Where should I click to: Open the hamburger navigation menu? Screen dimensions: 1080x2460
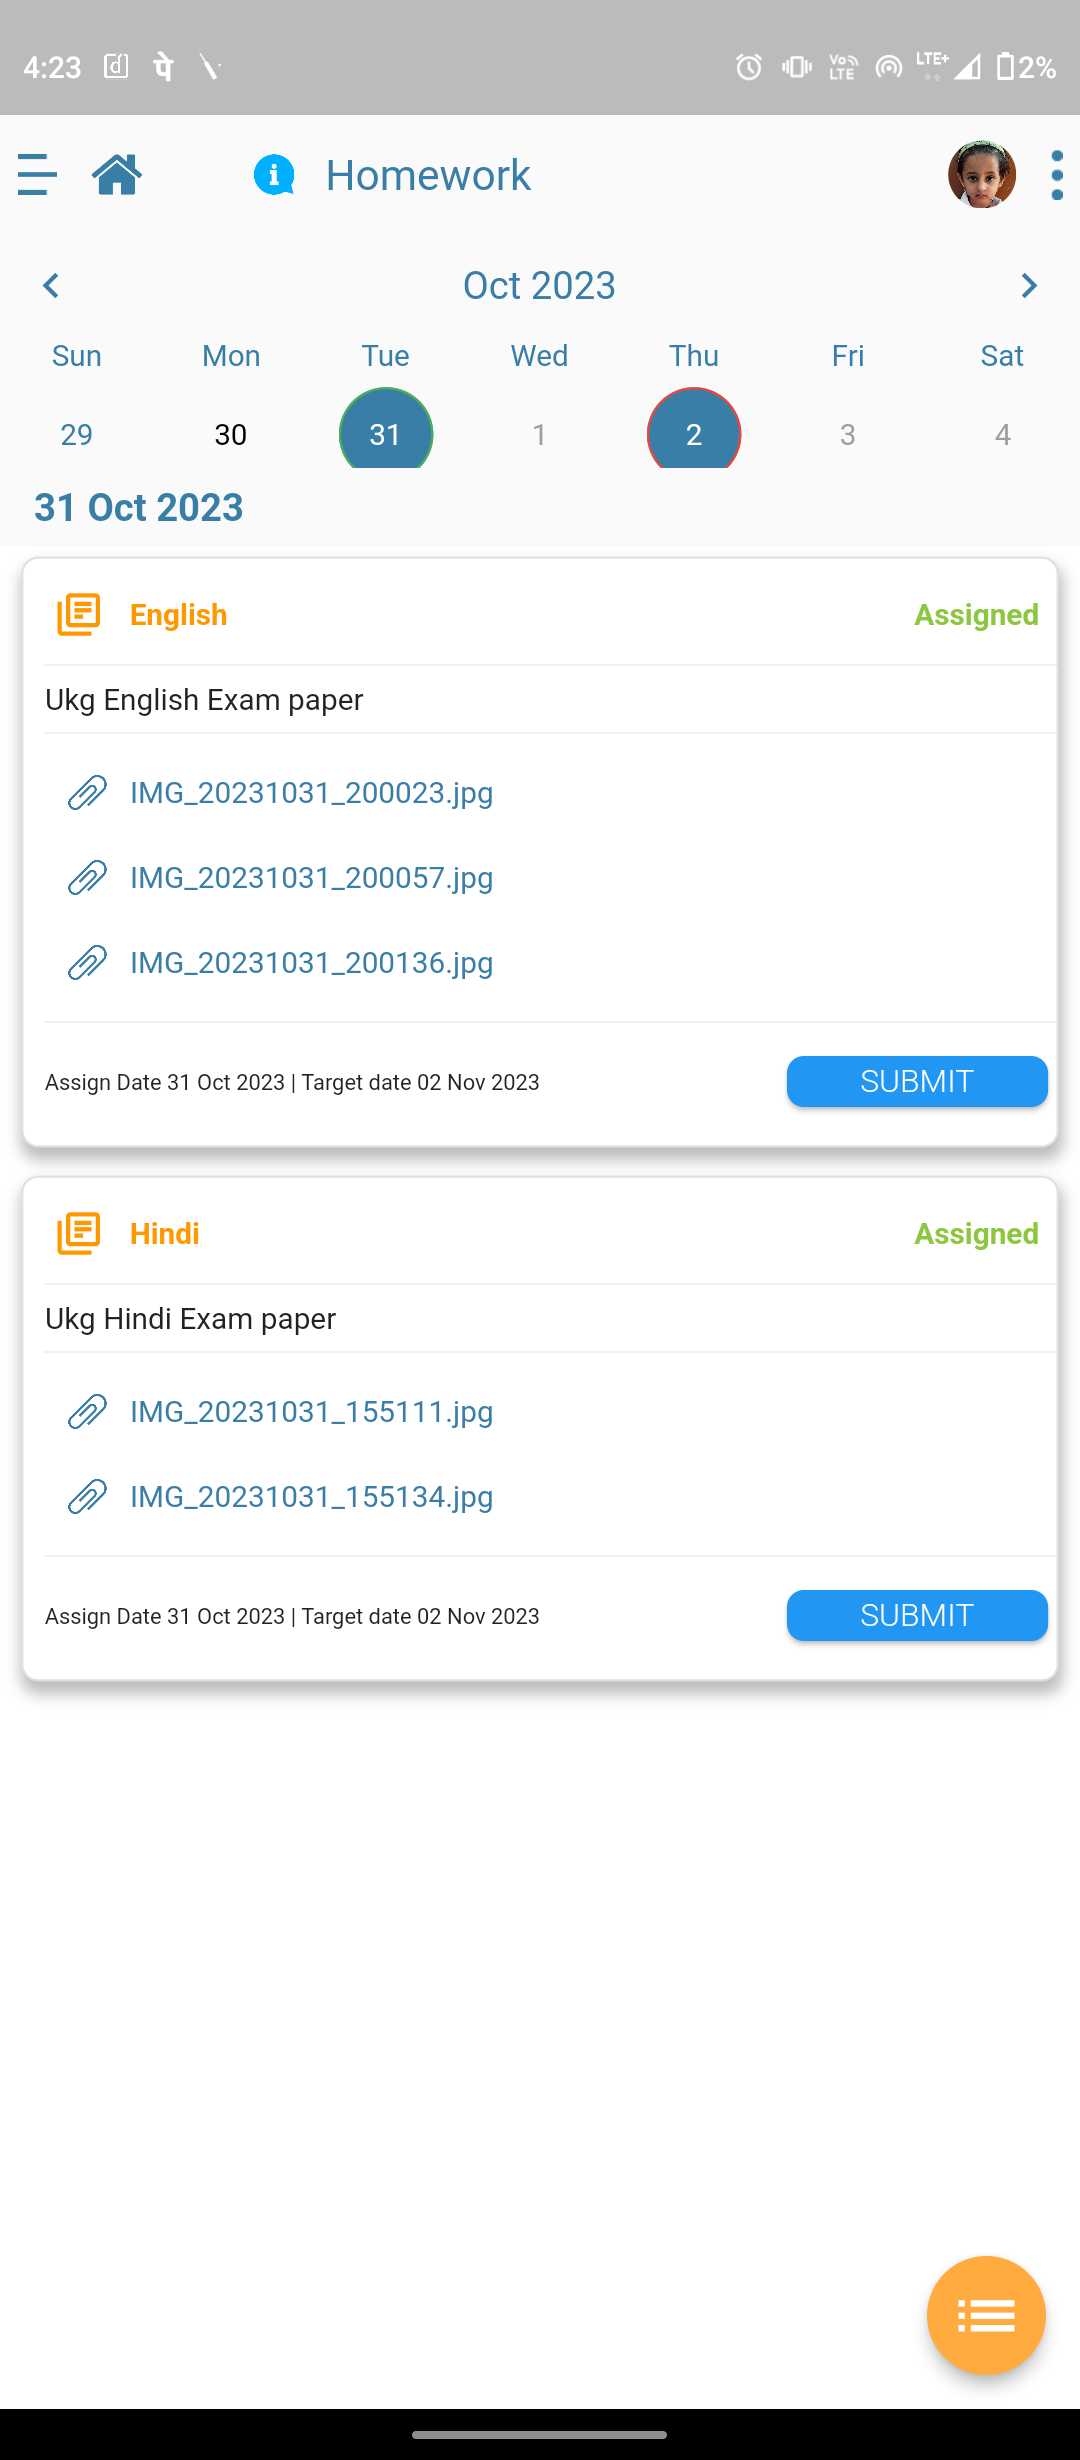[x=37, y=175]
